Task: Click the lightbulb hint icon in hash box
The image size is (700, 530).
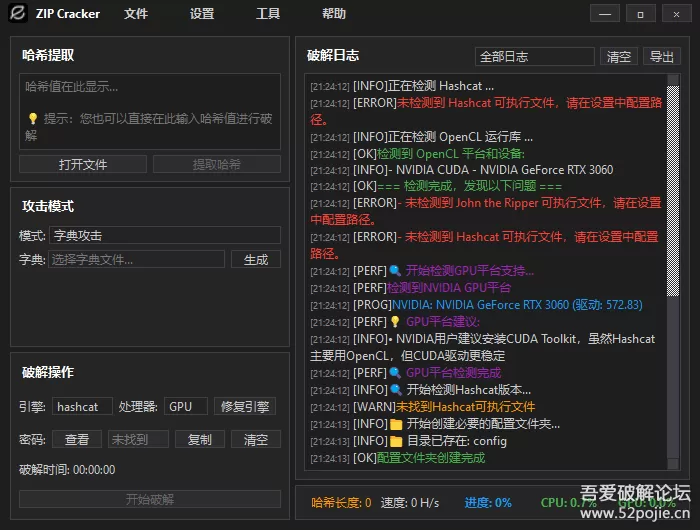Action: (33, 118)
